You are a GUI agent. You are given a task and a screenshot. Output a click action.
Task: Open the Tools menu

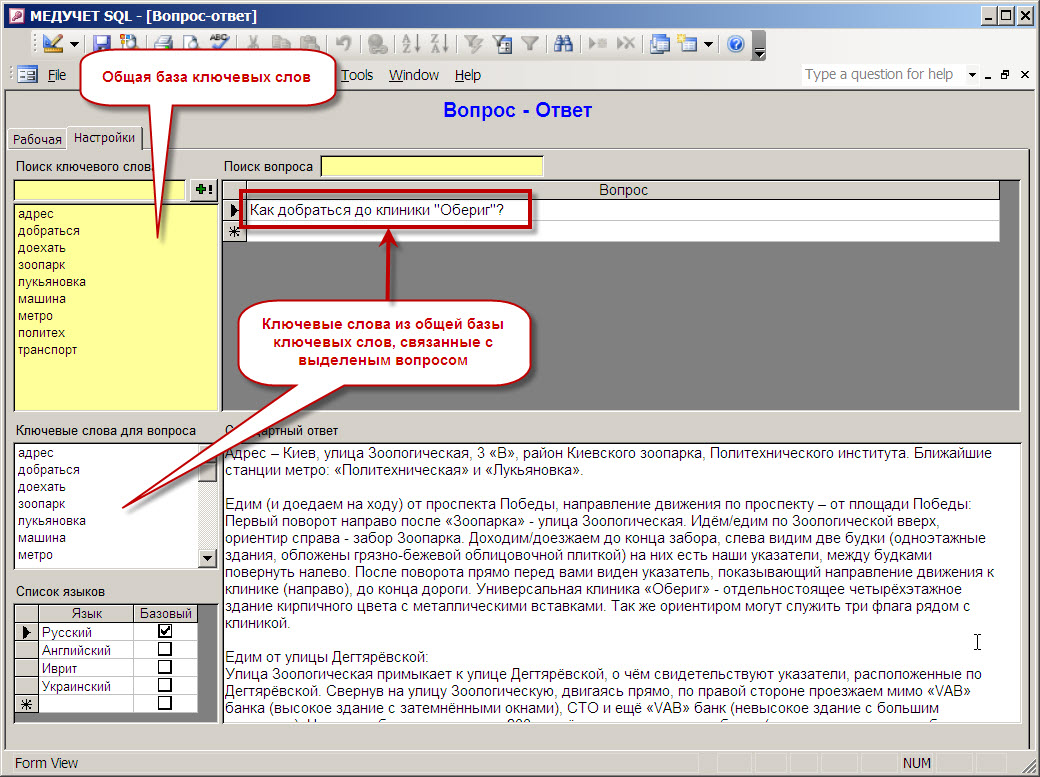(x=357, y=75)
